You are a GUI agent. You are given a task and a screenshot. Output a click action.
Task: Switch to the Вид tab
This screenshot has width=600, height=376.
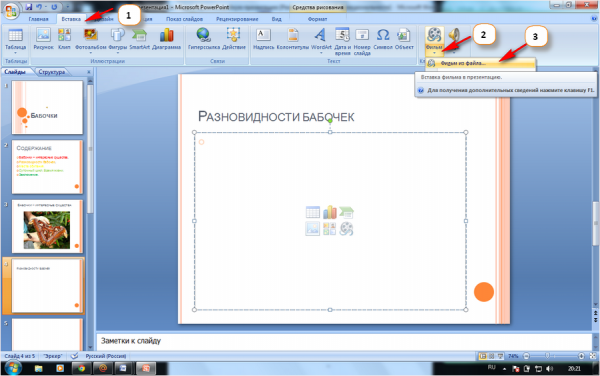pyautogui.click(x=276, y=19)
